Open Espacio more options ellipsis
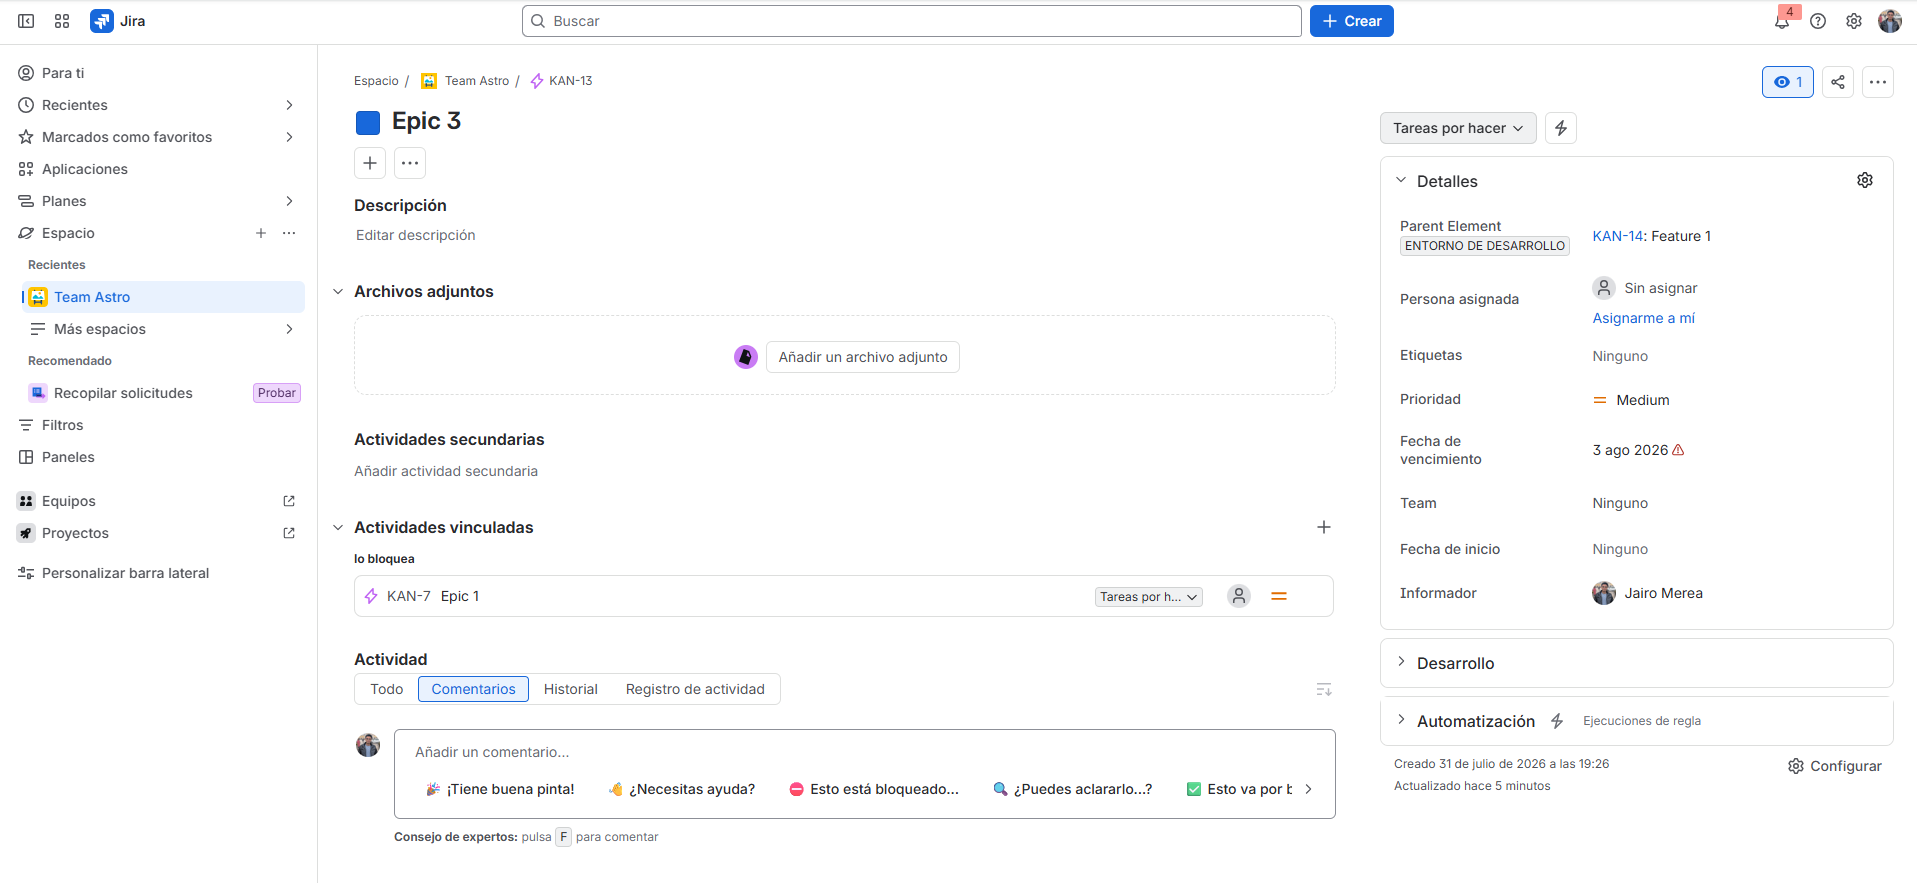 tap(289, 233)
